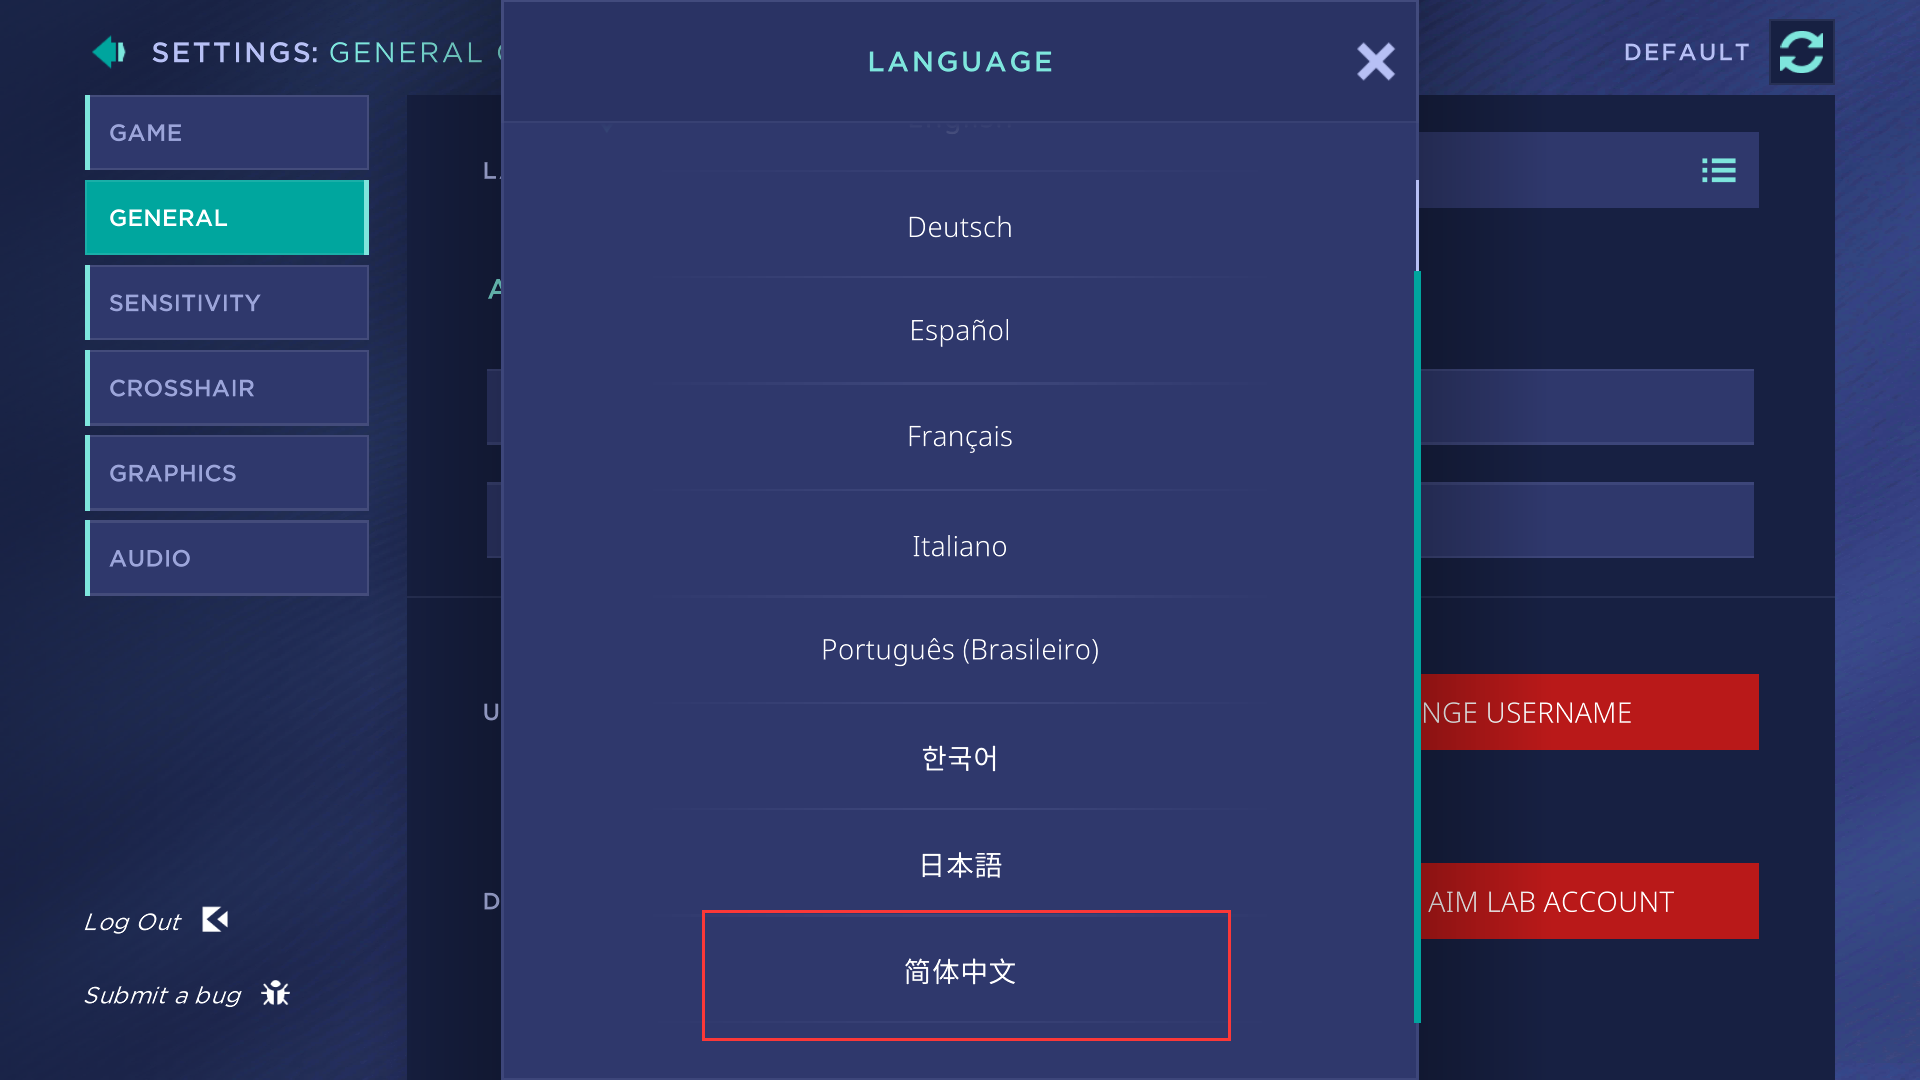Open the Audio settings tab
Screen dimensions: 1920x1080
(x=227, y=558)
